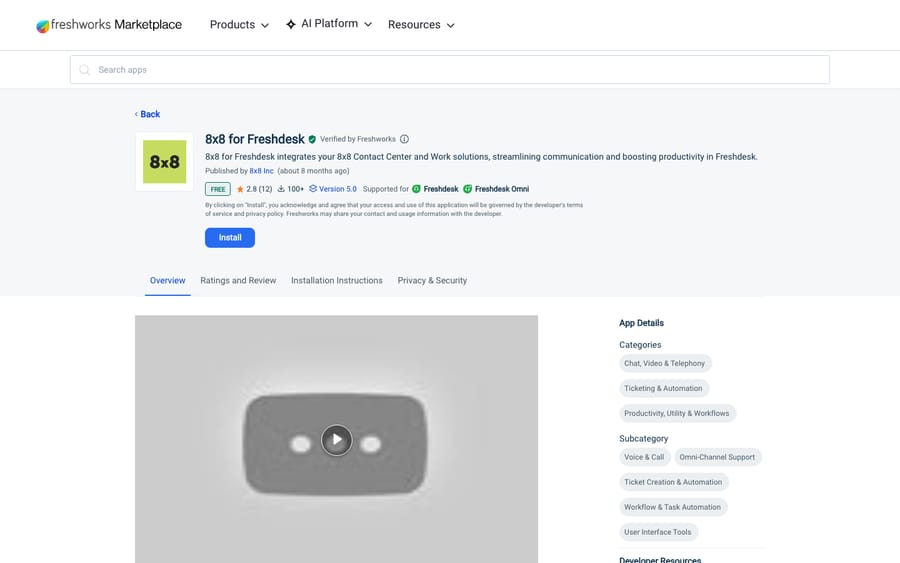Screen dimensions: 900x563
Task: Select Ticket Creation & Automation subcategory
Action: pyautogui.click(x=673, y=482)
